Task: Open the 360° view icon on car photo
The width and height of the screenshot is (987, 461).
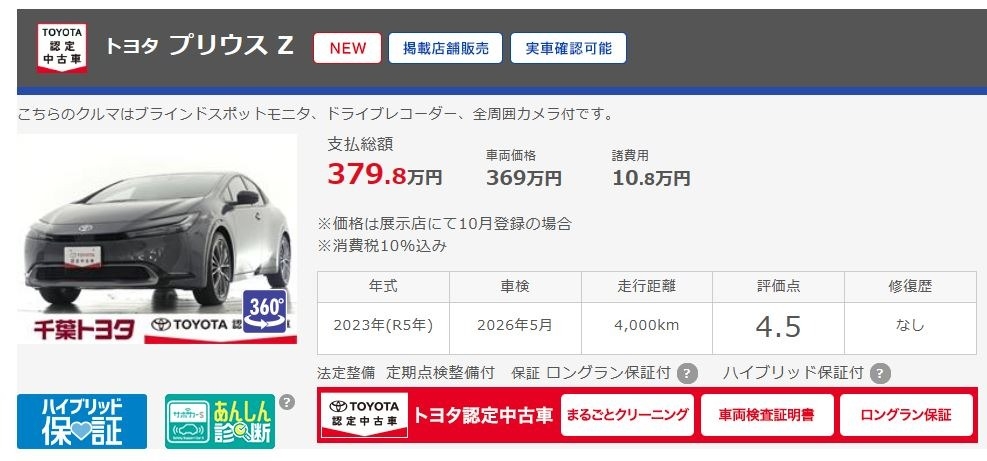Action: pyautogui.click(x=264, y=310)
